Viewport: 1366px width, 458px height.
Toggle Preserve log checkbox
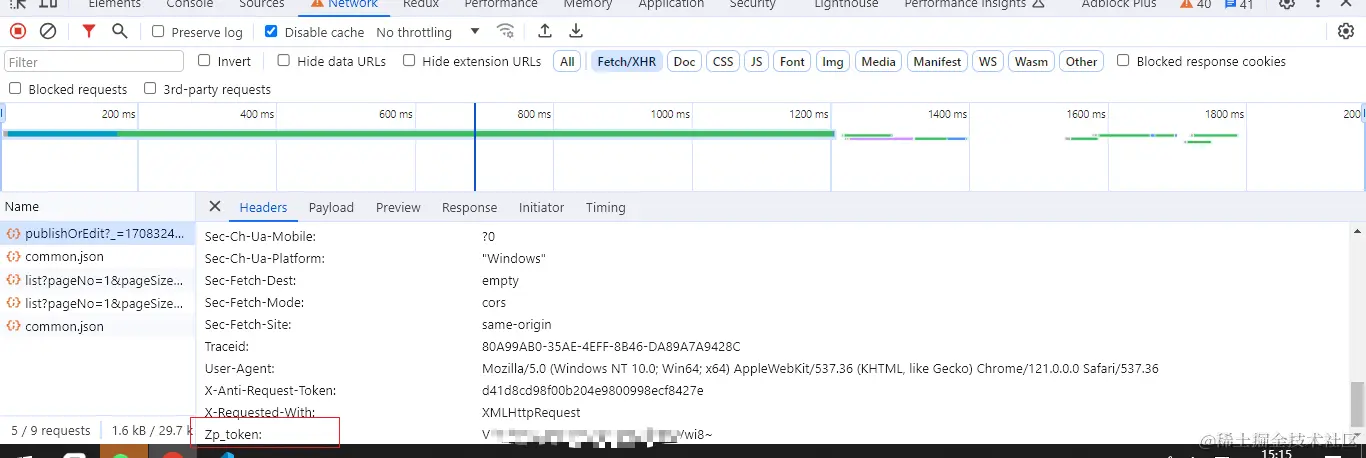coord(158,32)
